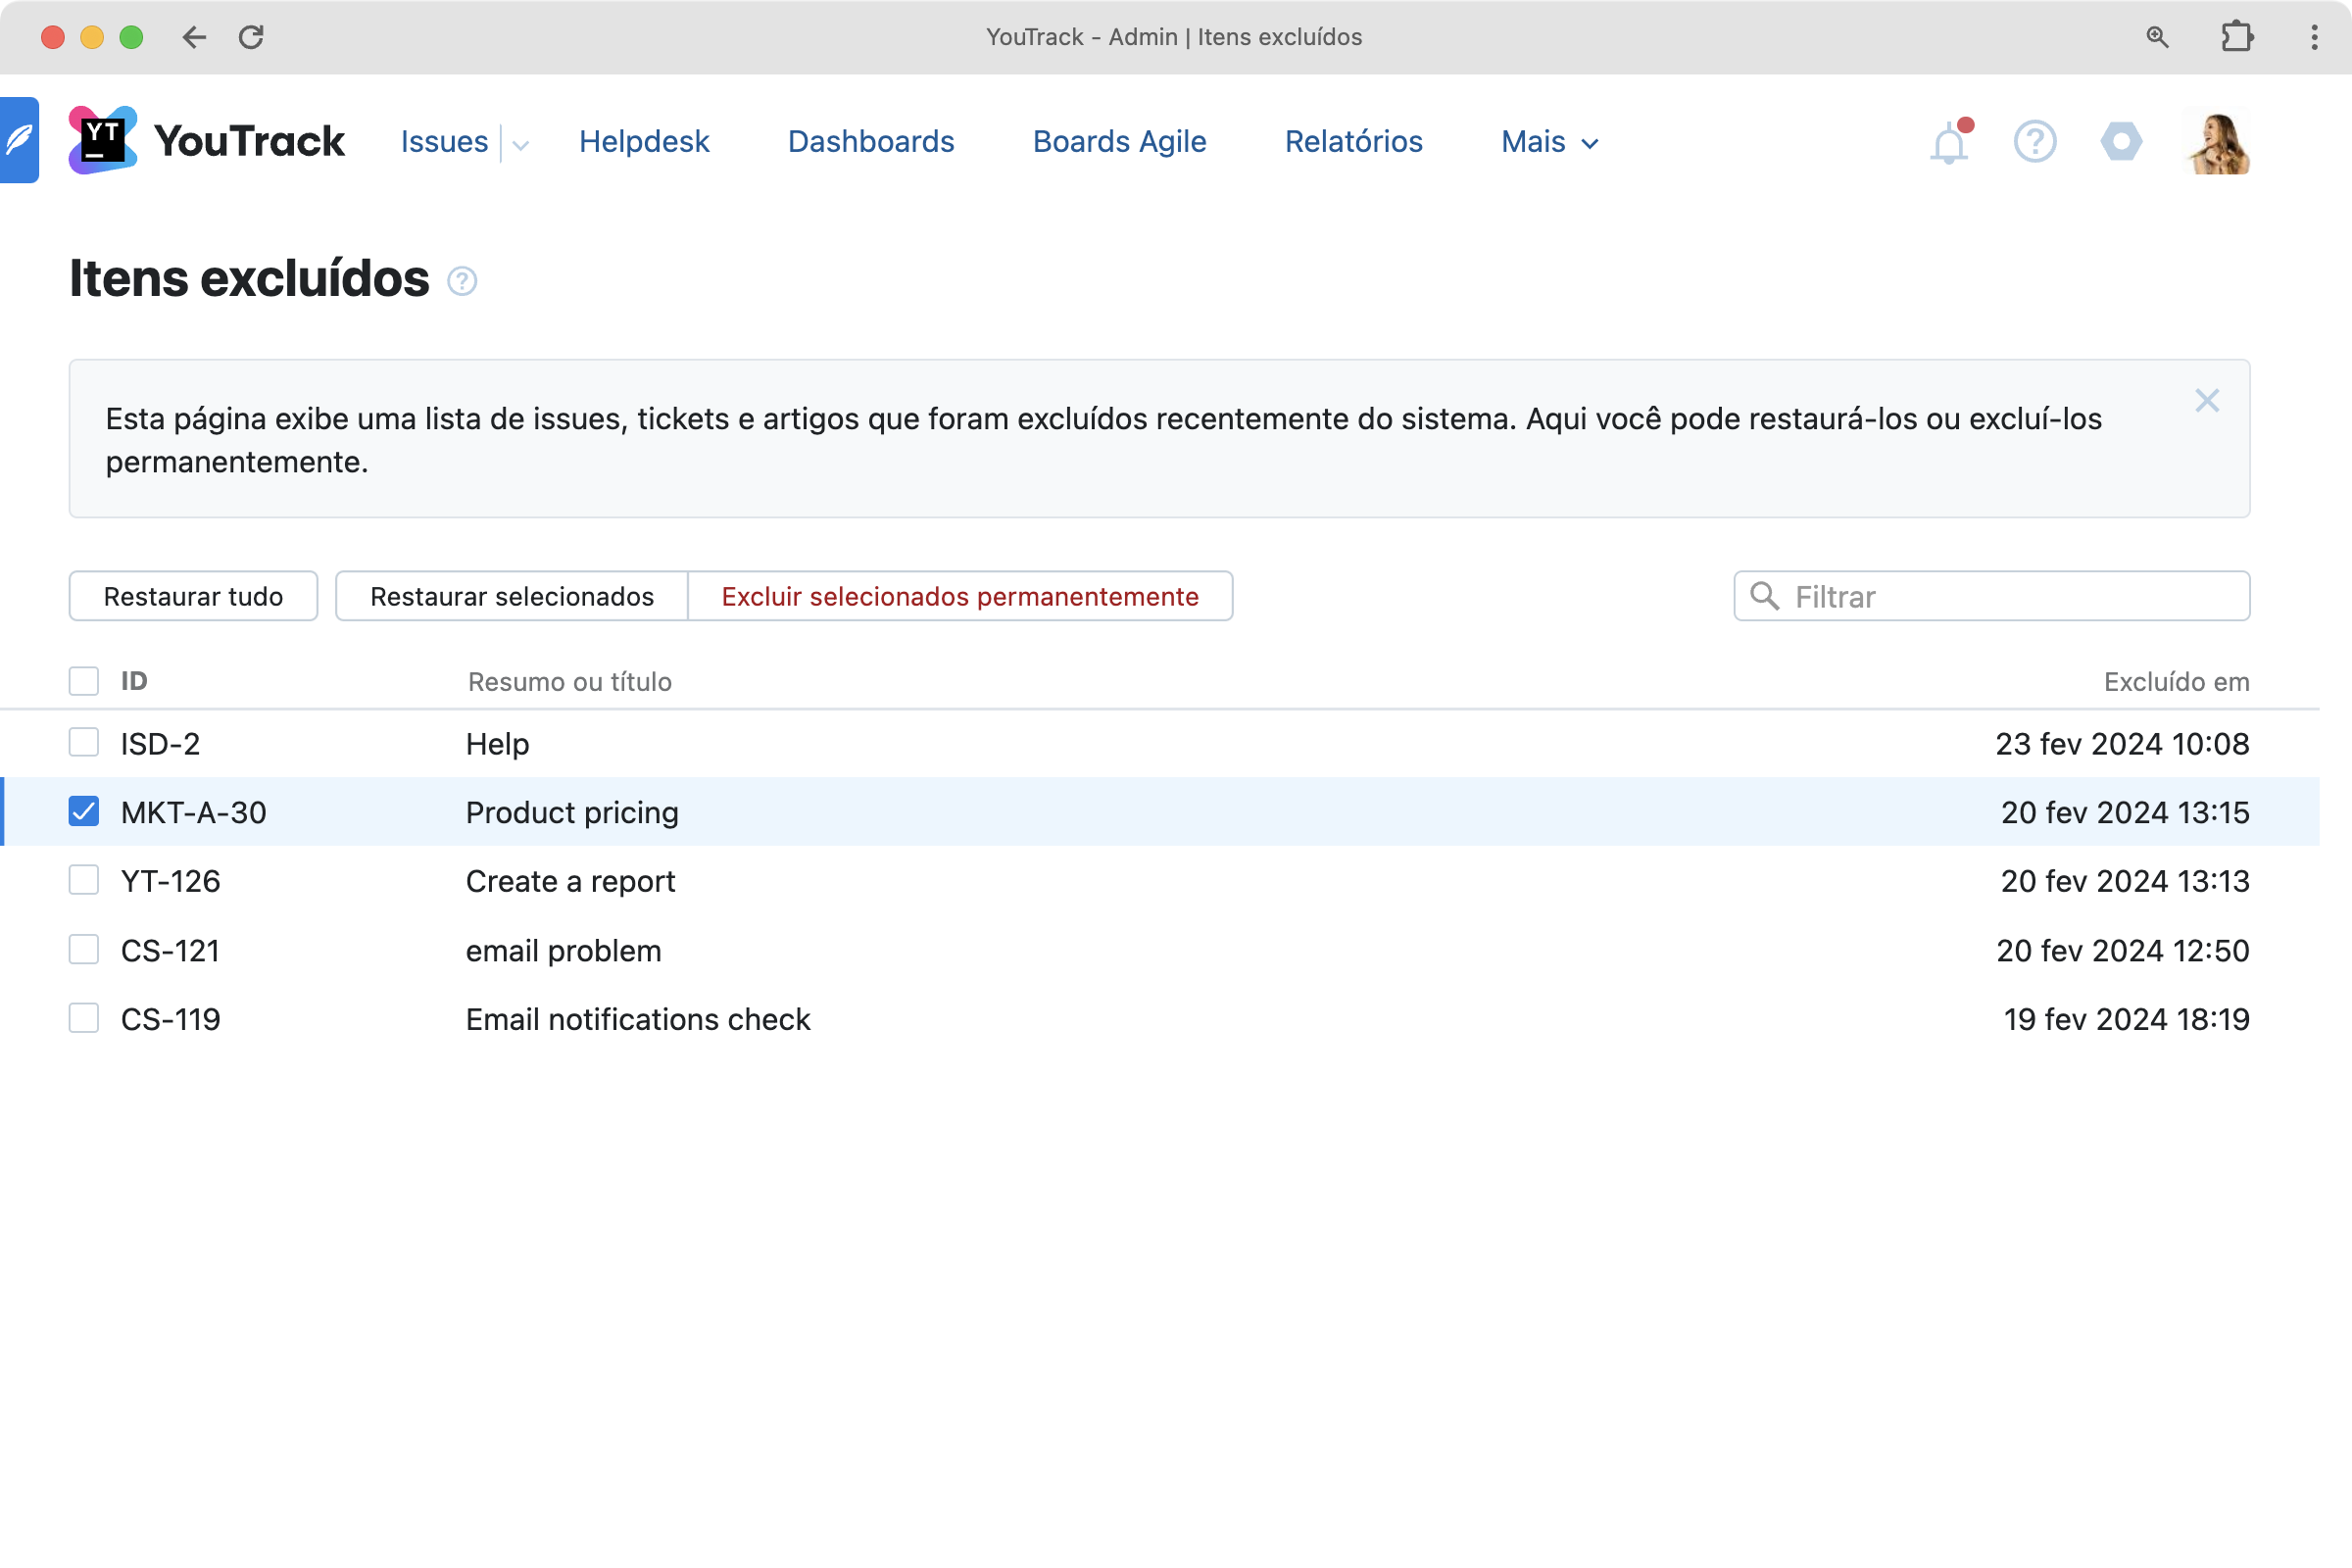2352x1568 pixels.
Task: Click the help question mark in header
Action: 2034,141
